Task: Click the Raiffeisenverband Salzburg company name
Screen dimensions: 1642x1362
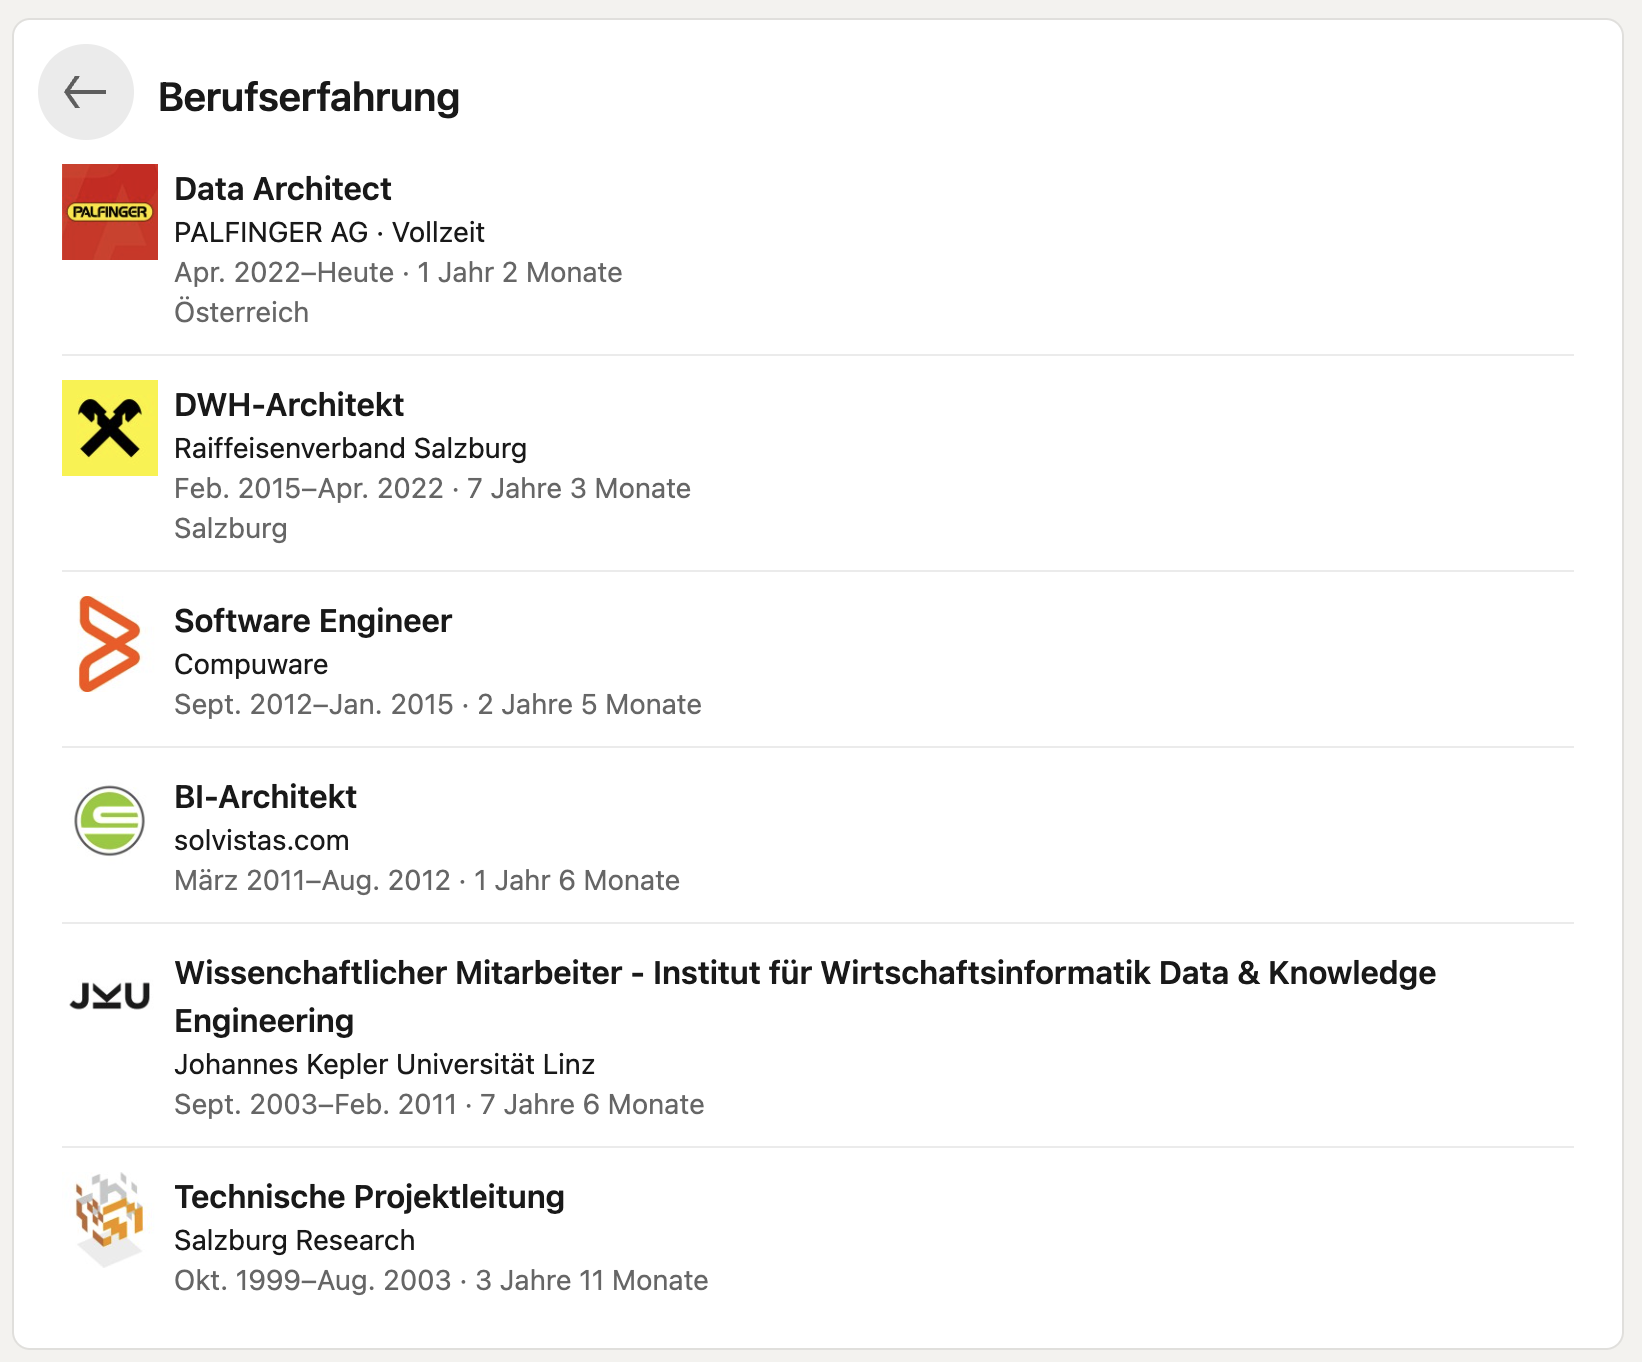Action: tap(350, 448)
